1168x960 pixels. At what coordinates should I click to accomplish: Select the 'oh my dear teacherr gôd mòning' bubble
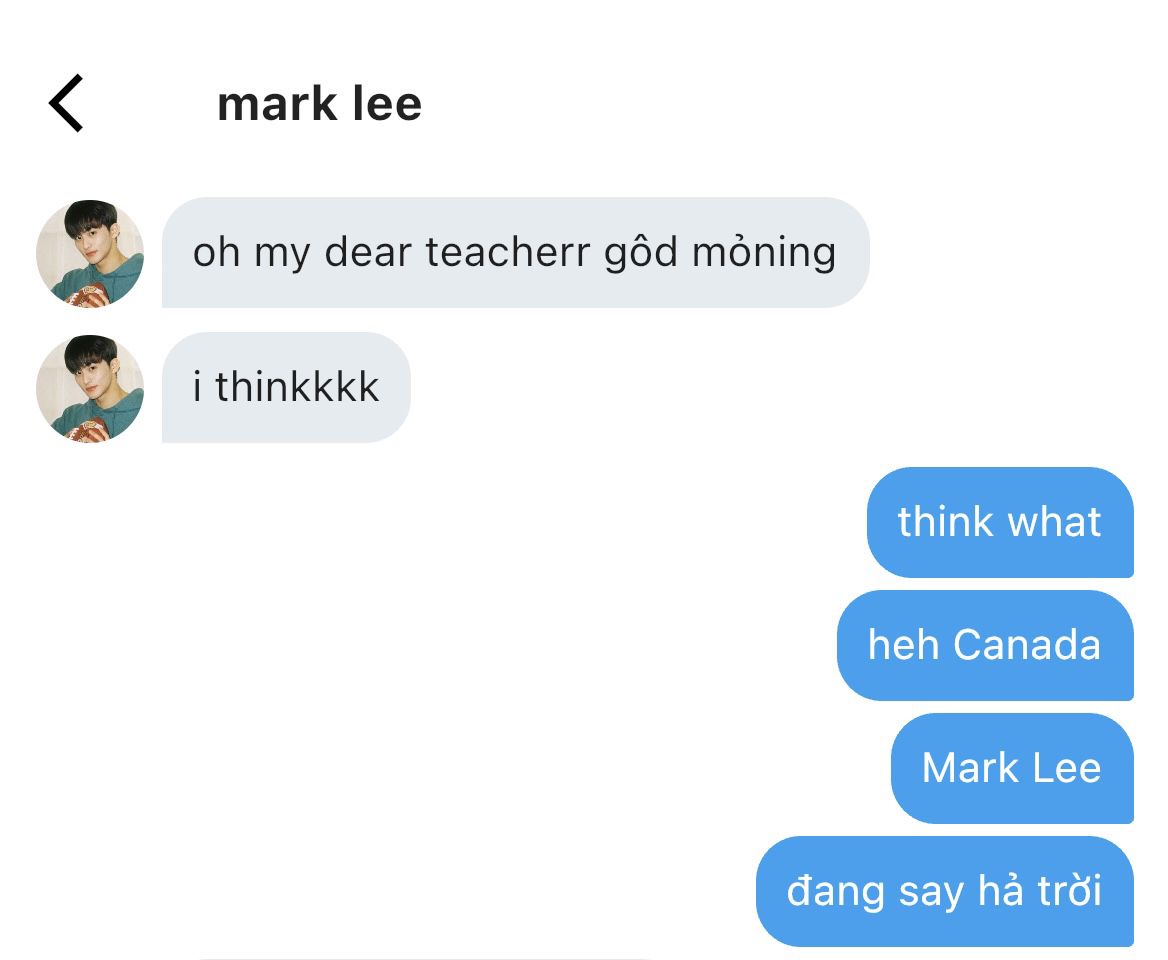tap(515, 252)
